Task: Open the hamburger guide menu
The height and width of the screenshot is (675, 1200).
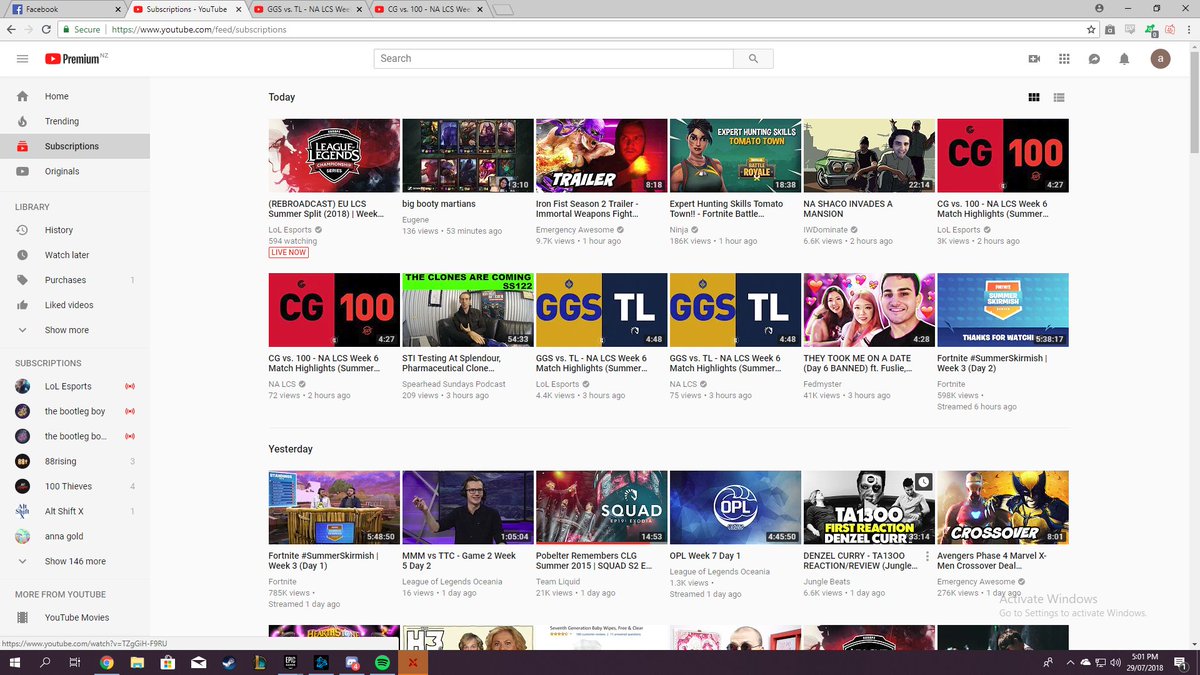Action: click(x=22, y=59)
